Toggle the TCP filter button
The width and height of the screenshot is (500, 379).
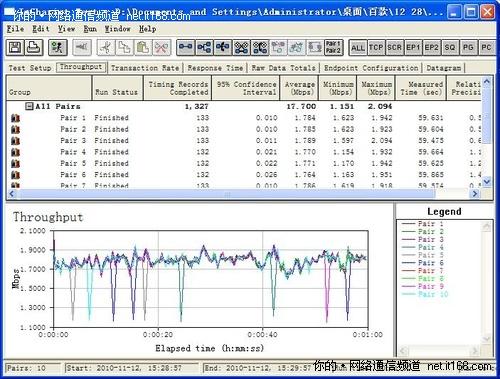point(376,48)
